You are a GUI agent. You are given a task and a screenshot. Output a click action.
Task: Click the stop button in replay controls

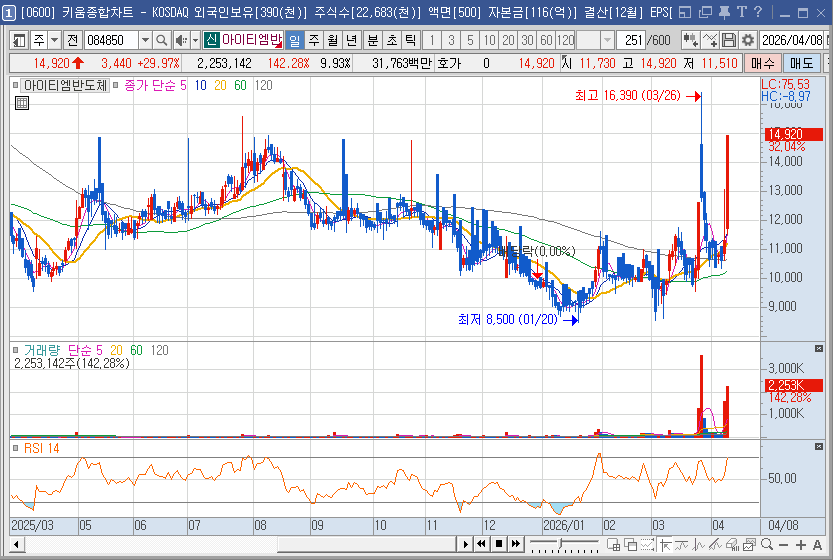499,544
